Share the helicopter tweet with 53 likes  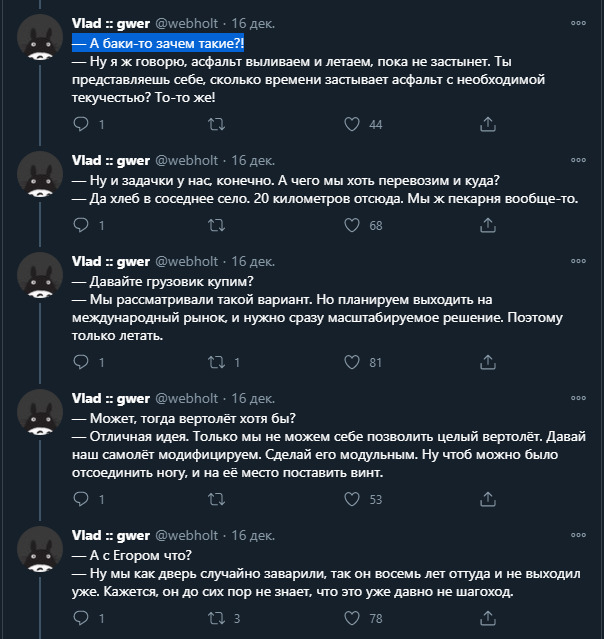(488, 500)
